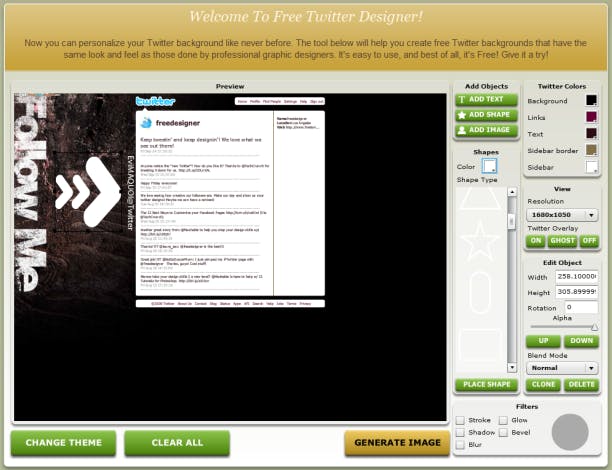The width and height of the screenshot is (612, 470).
Task: Open the Text color swatch
Action: (591, 134)
